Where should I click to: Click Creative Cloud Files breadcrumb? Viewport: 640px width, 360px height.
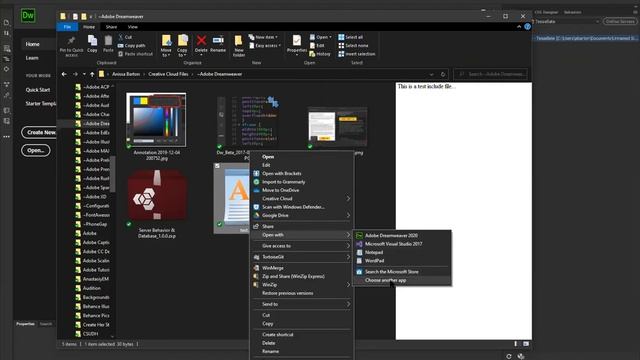[168, 74]
